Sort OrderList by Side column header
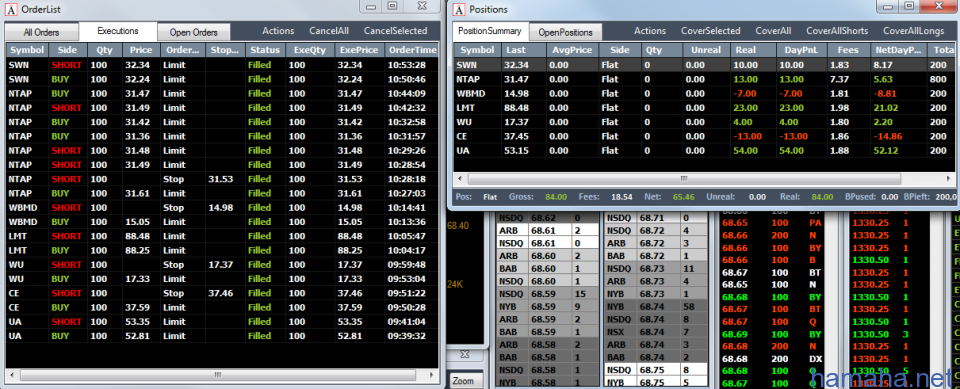The width and height of the screenshot is (960, 389). [67, 50]
